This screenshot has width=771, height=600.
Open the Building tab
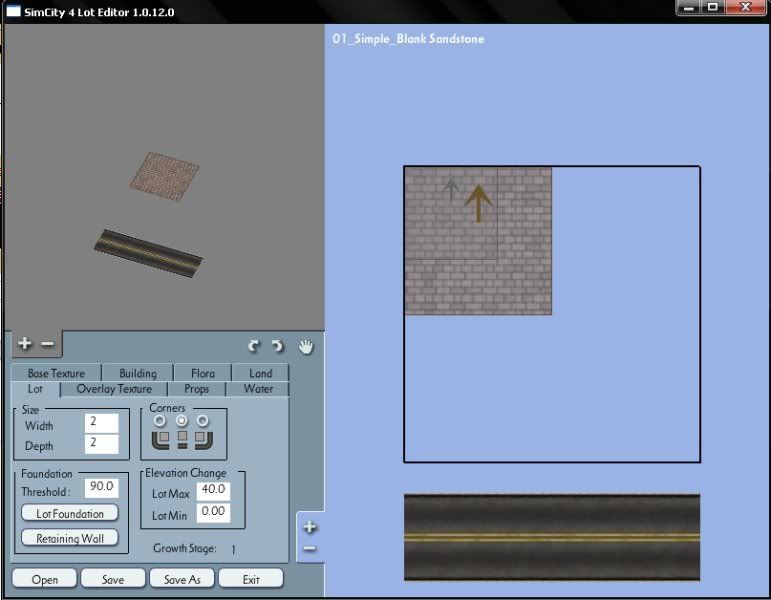click(138, 373)
